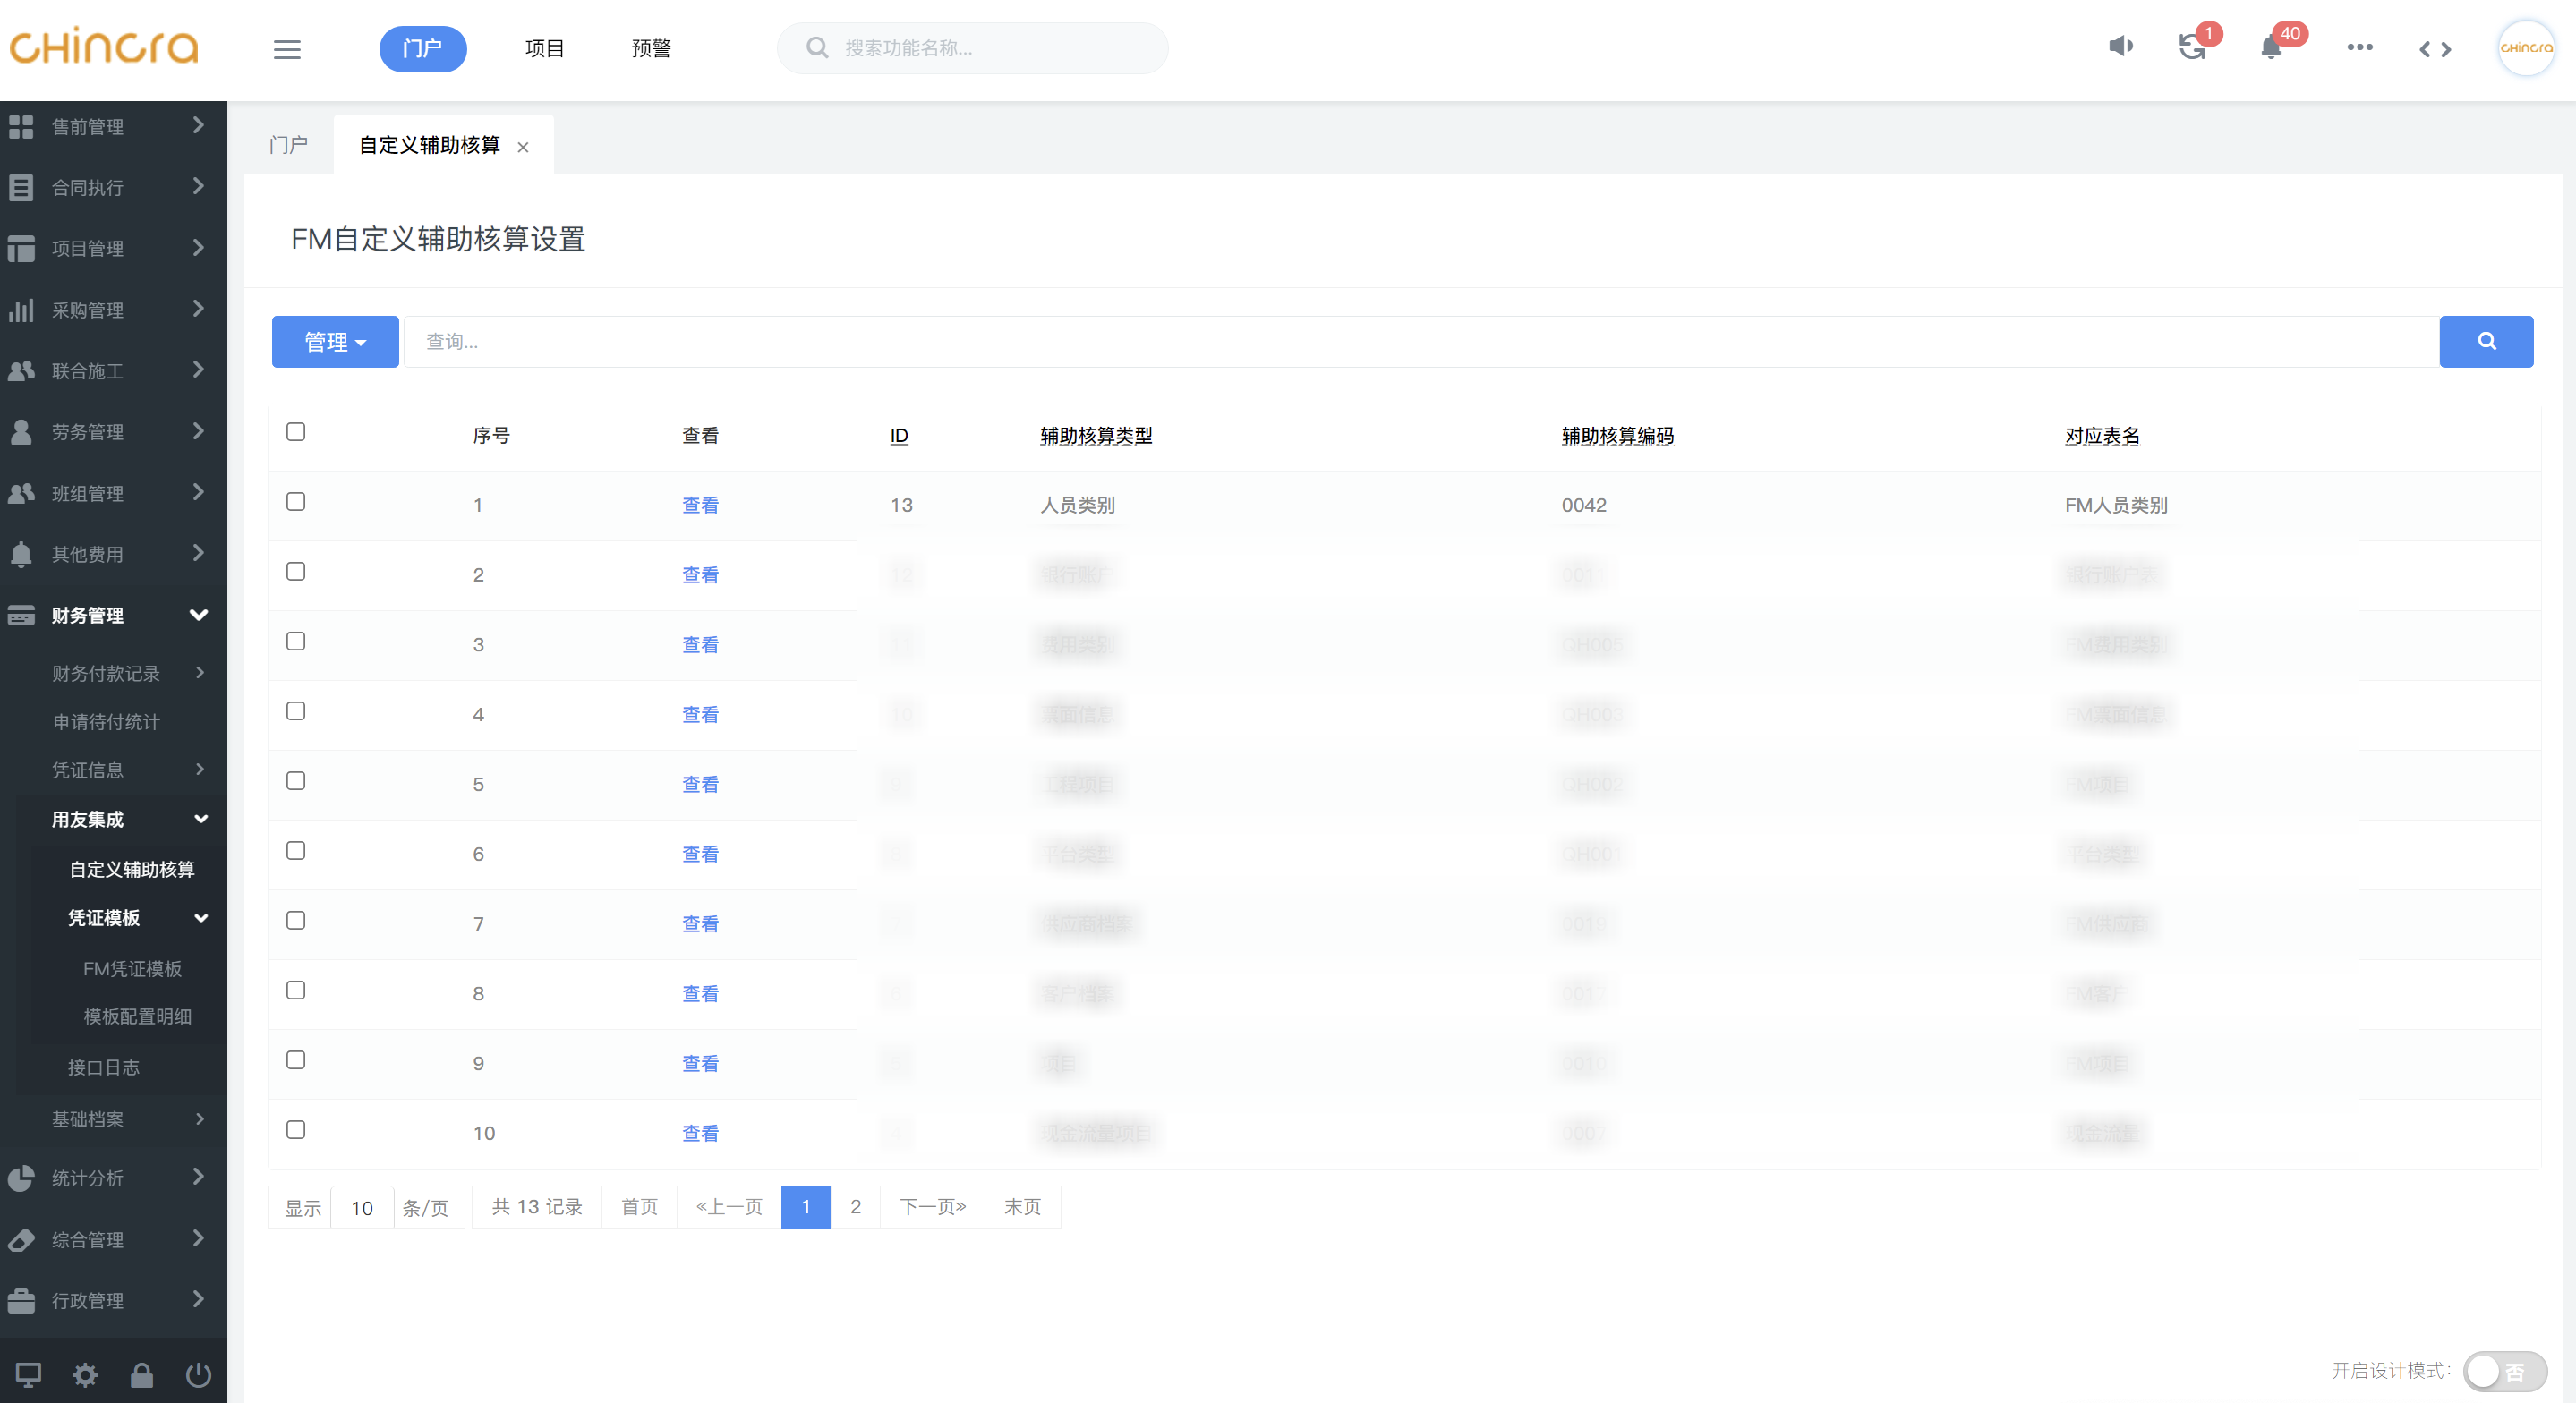Open notifications bell with 40 badge

coord(2271,48)
